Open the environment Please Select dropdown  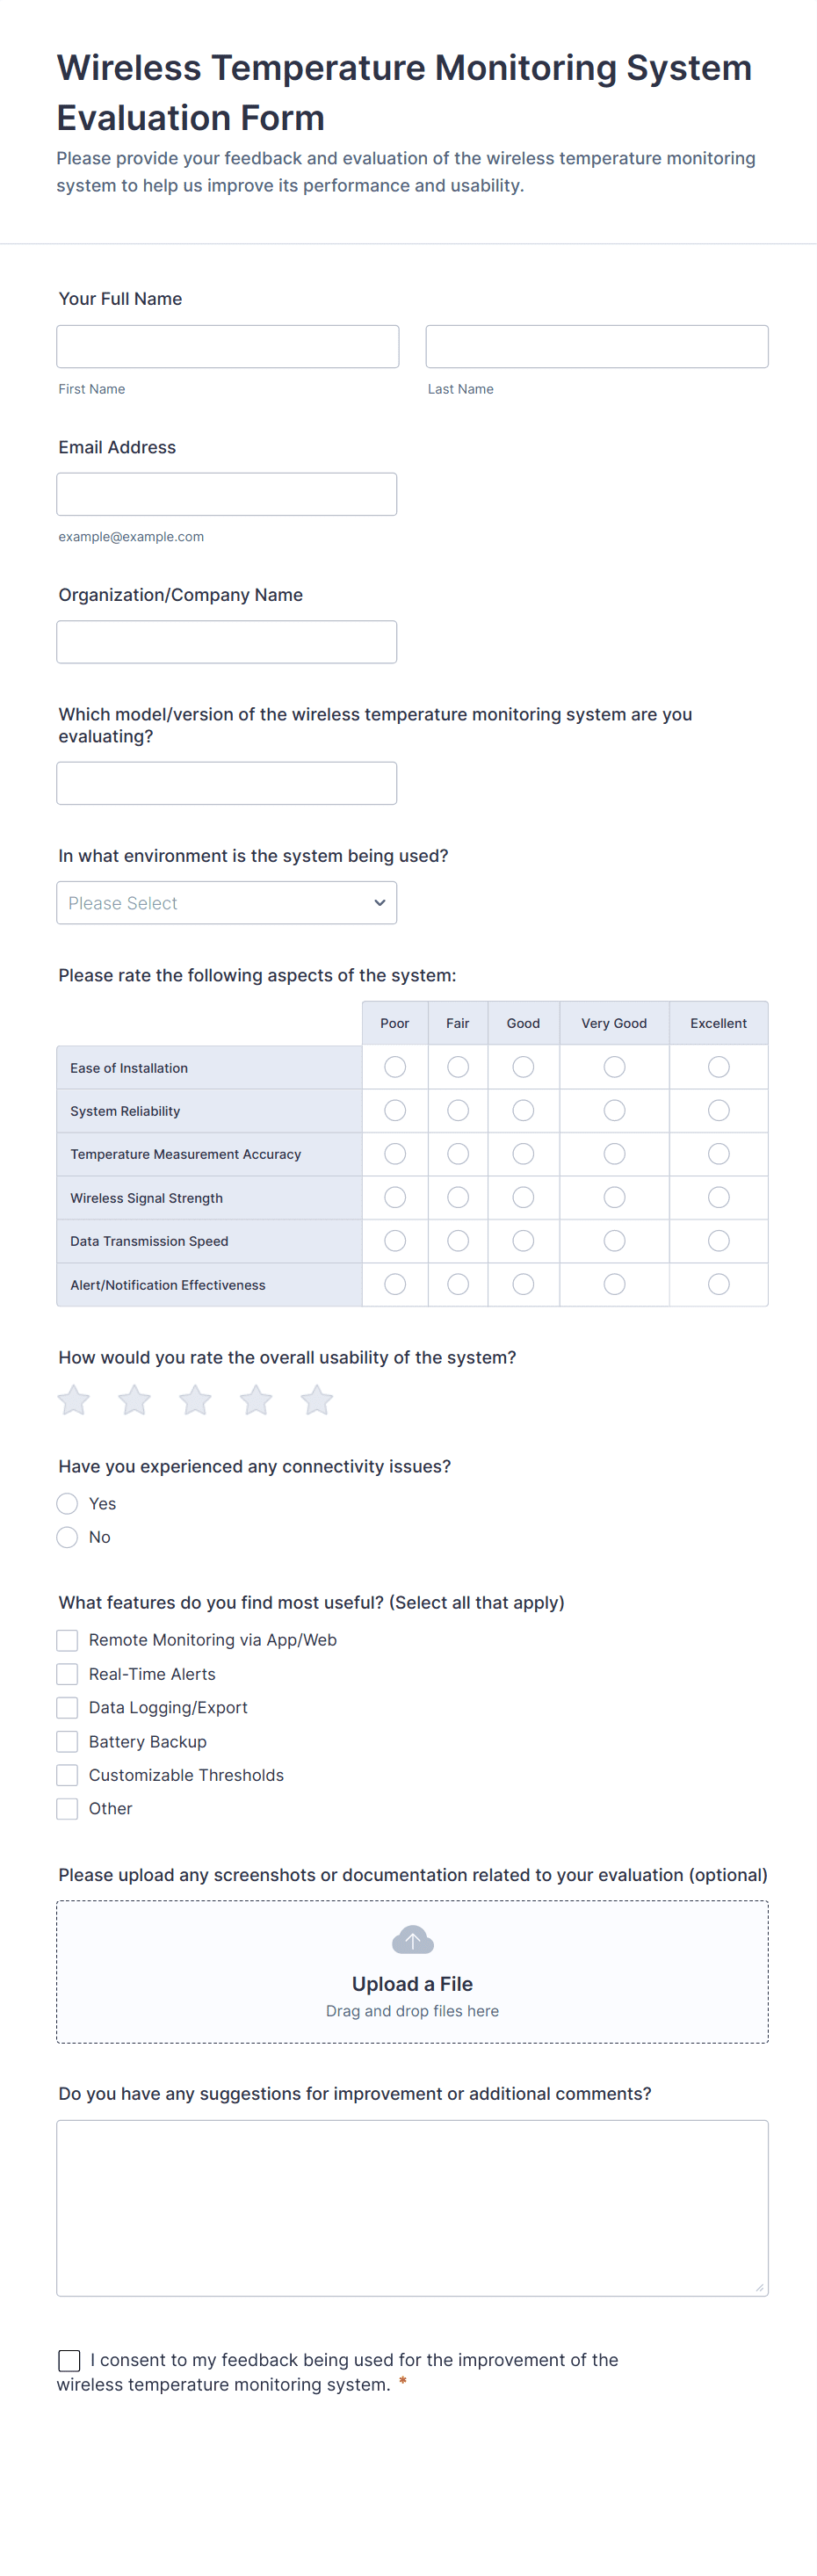pyautogui.click(x=226, y=903)
